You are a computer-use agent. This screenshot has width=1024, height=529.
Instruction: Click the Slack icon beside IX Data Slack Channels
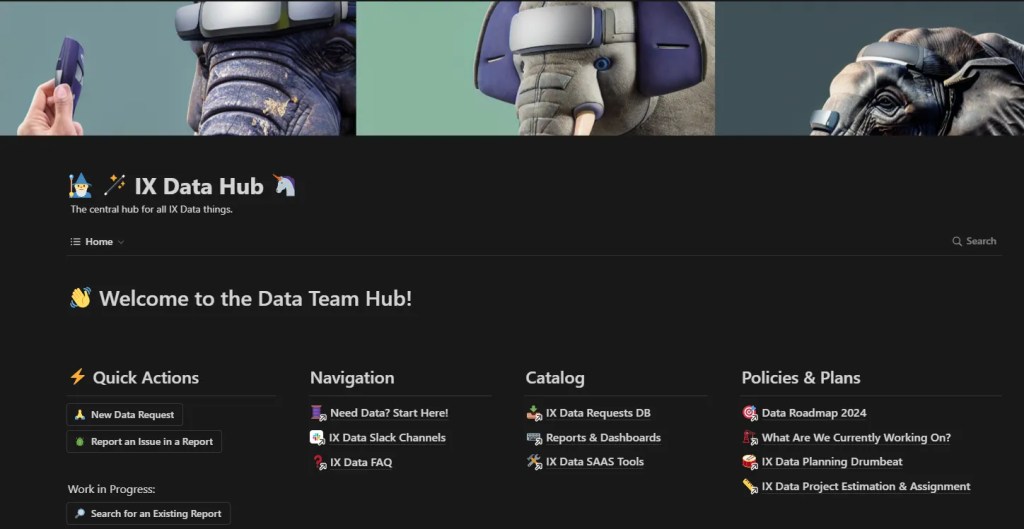[x=318, y=438]
